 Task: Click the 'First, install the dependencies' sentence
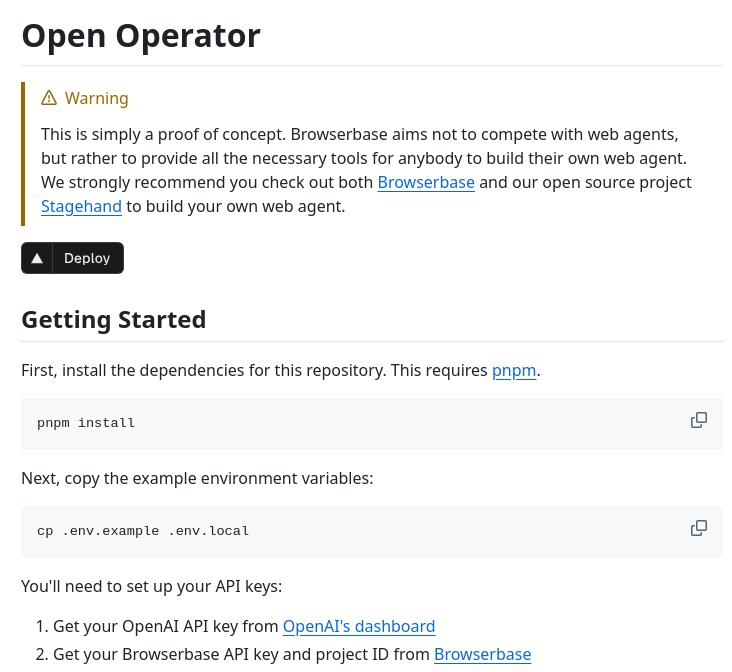(x=281, y=370)
